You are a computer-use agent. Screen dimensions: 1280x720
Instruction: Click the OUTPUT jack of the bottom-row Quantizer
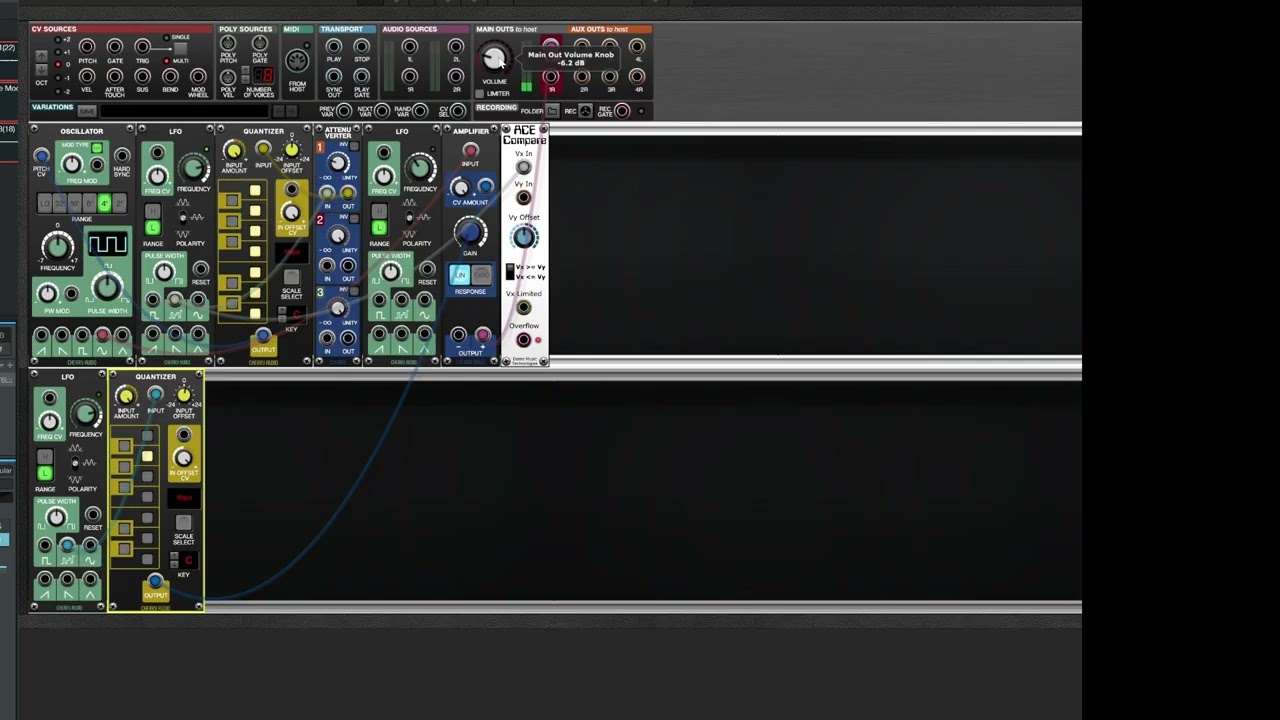[x=155, y=581]
